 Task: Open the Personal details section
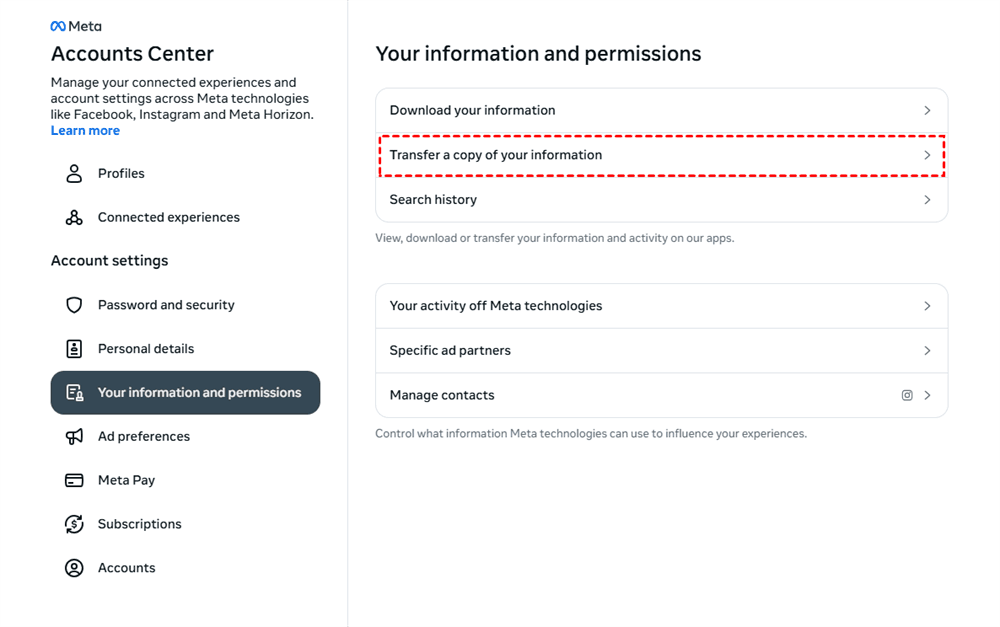pos(146,349)
